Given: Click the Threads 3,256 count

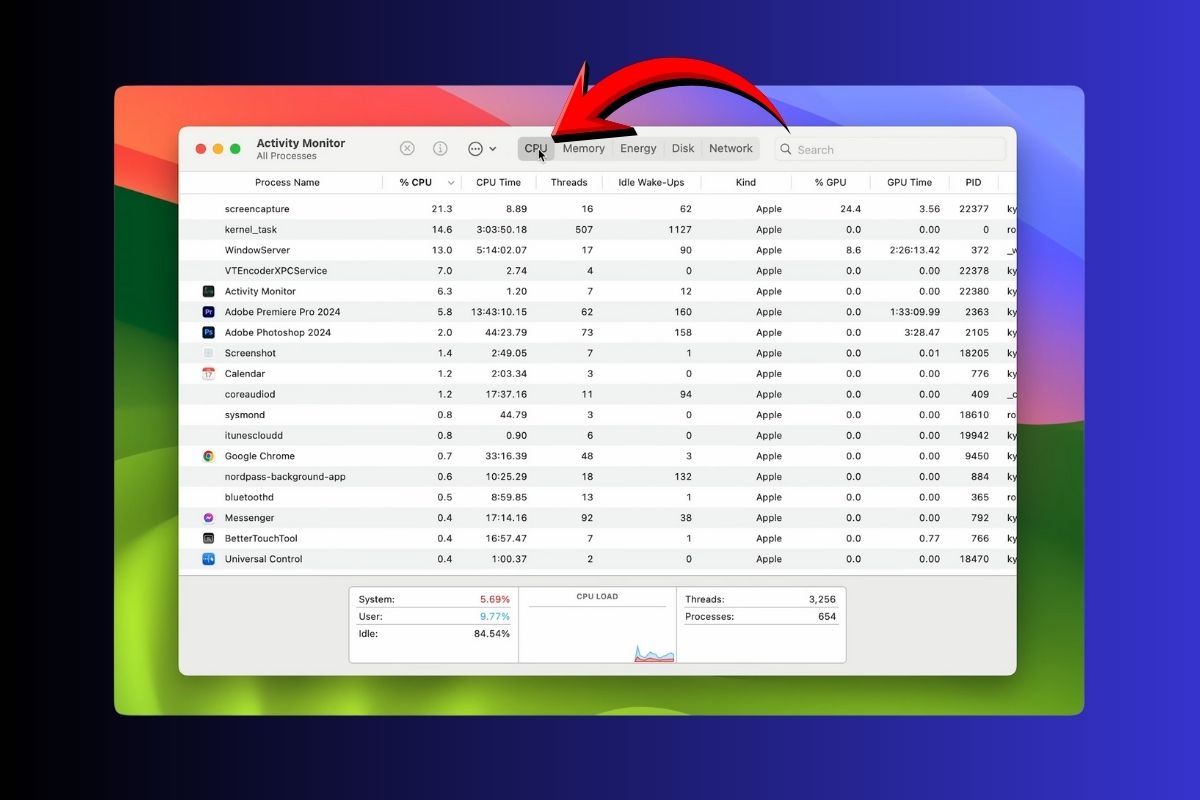Looking at the screenshot, I should click(822, 599).
